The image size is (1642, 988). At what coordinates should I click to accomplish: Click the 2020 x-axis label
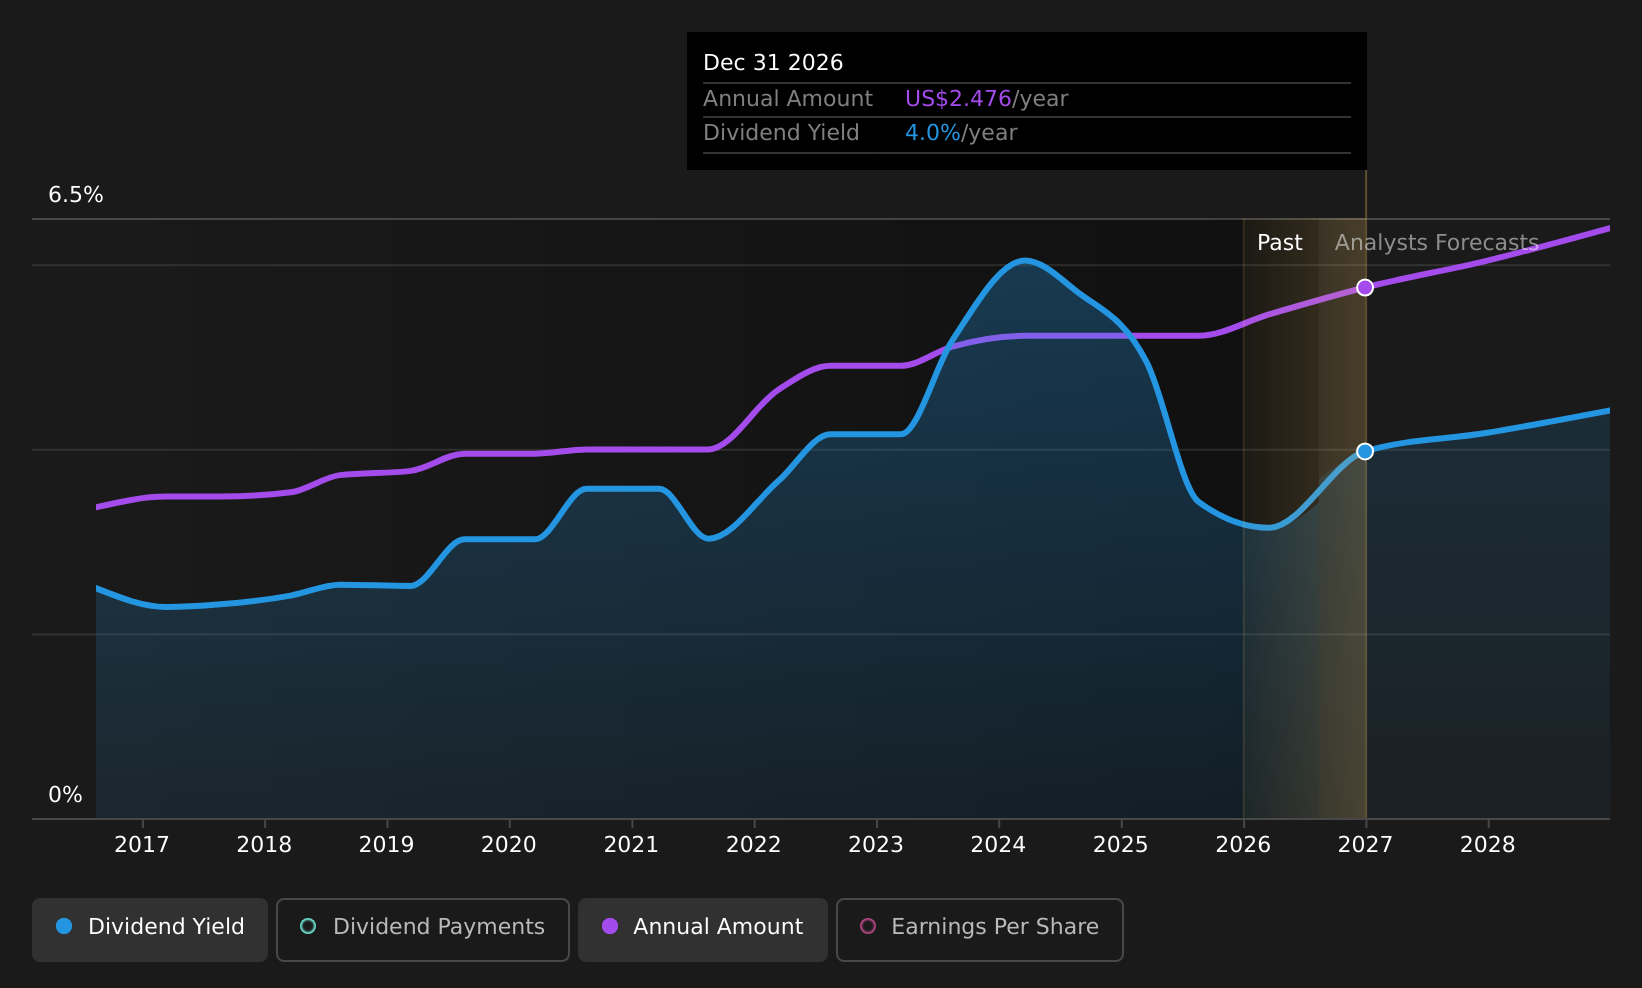pos(509,845)
